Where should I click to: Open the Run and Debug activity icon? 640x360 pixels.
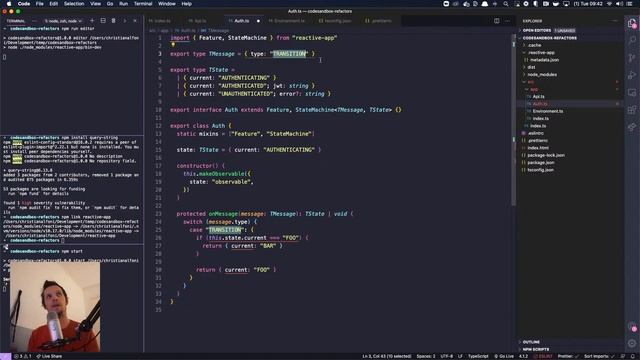tap(632, 75)
